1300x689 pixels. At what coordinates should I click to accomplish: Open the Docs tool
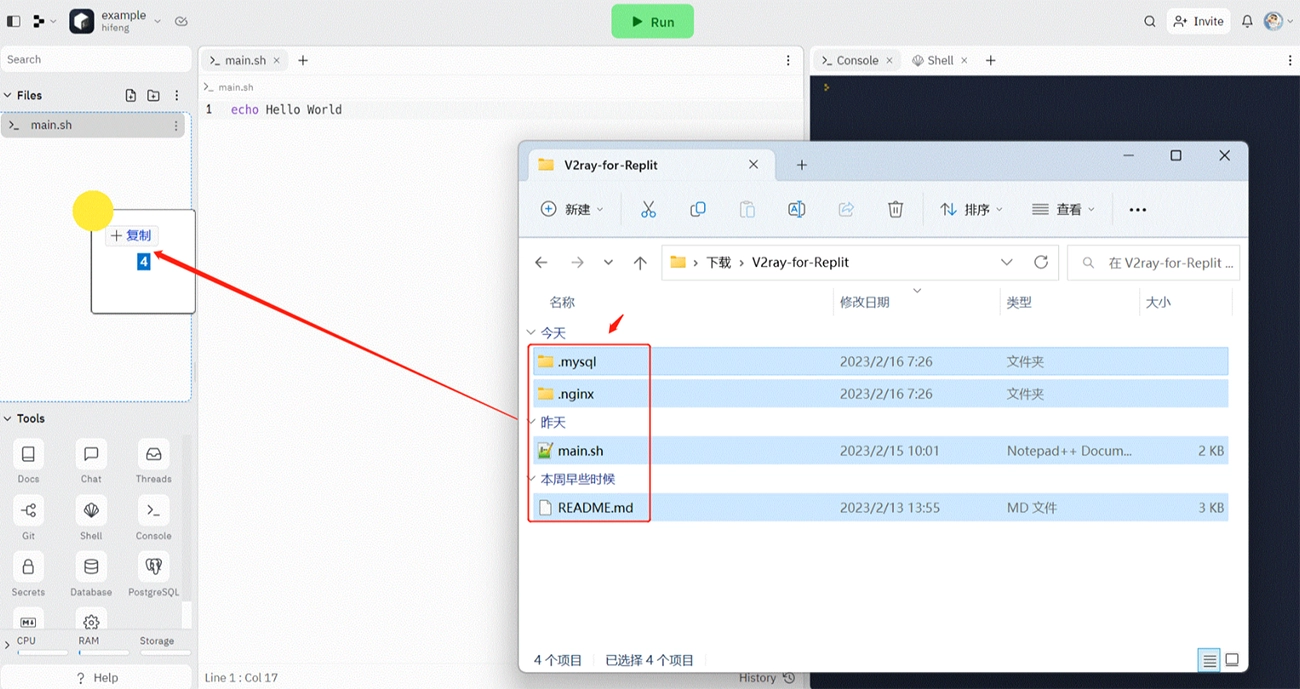28,461
